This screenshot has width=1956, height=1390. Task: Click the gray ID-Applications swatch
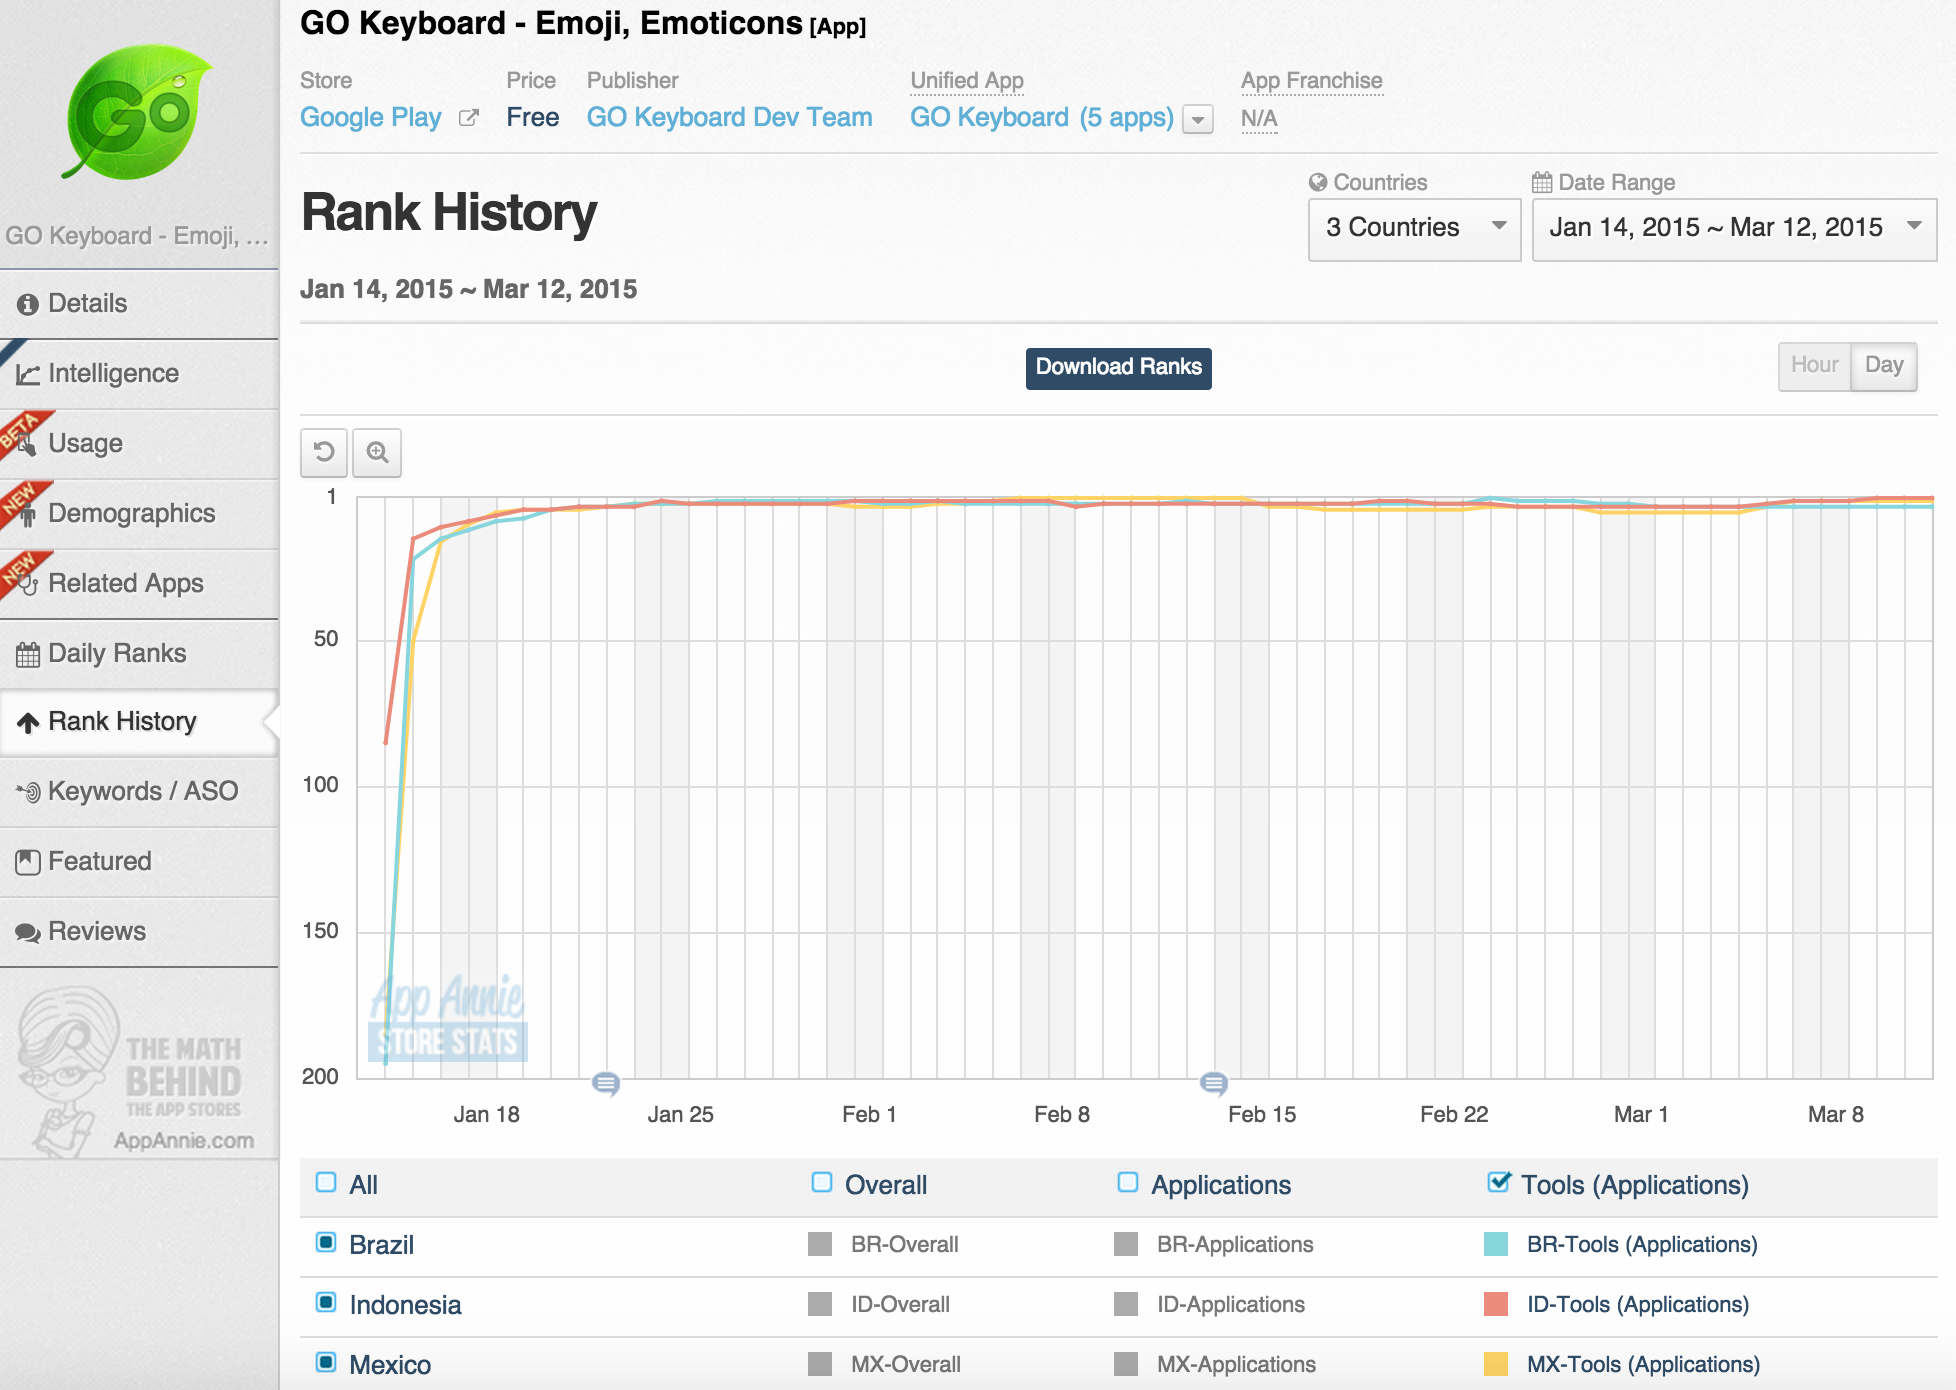click(x=1126, y=1305)
